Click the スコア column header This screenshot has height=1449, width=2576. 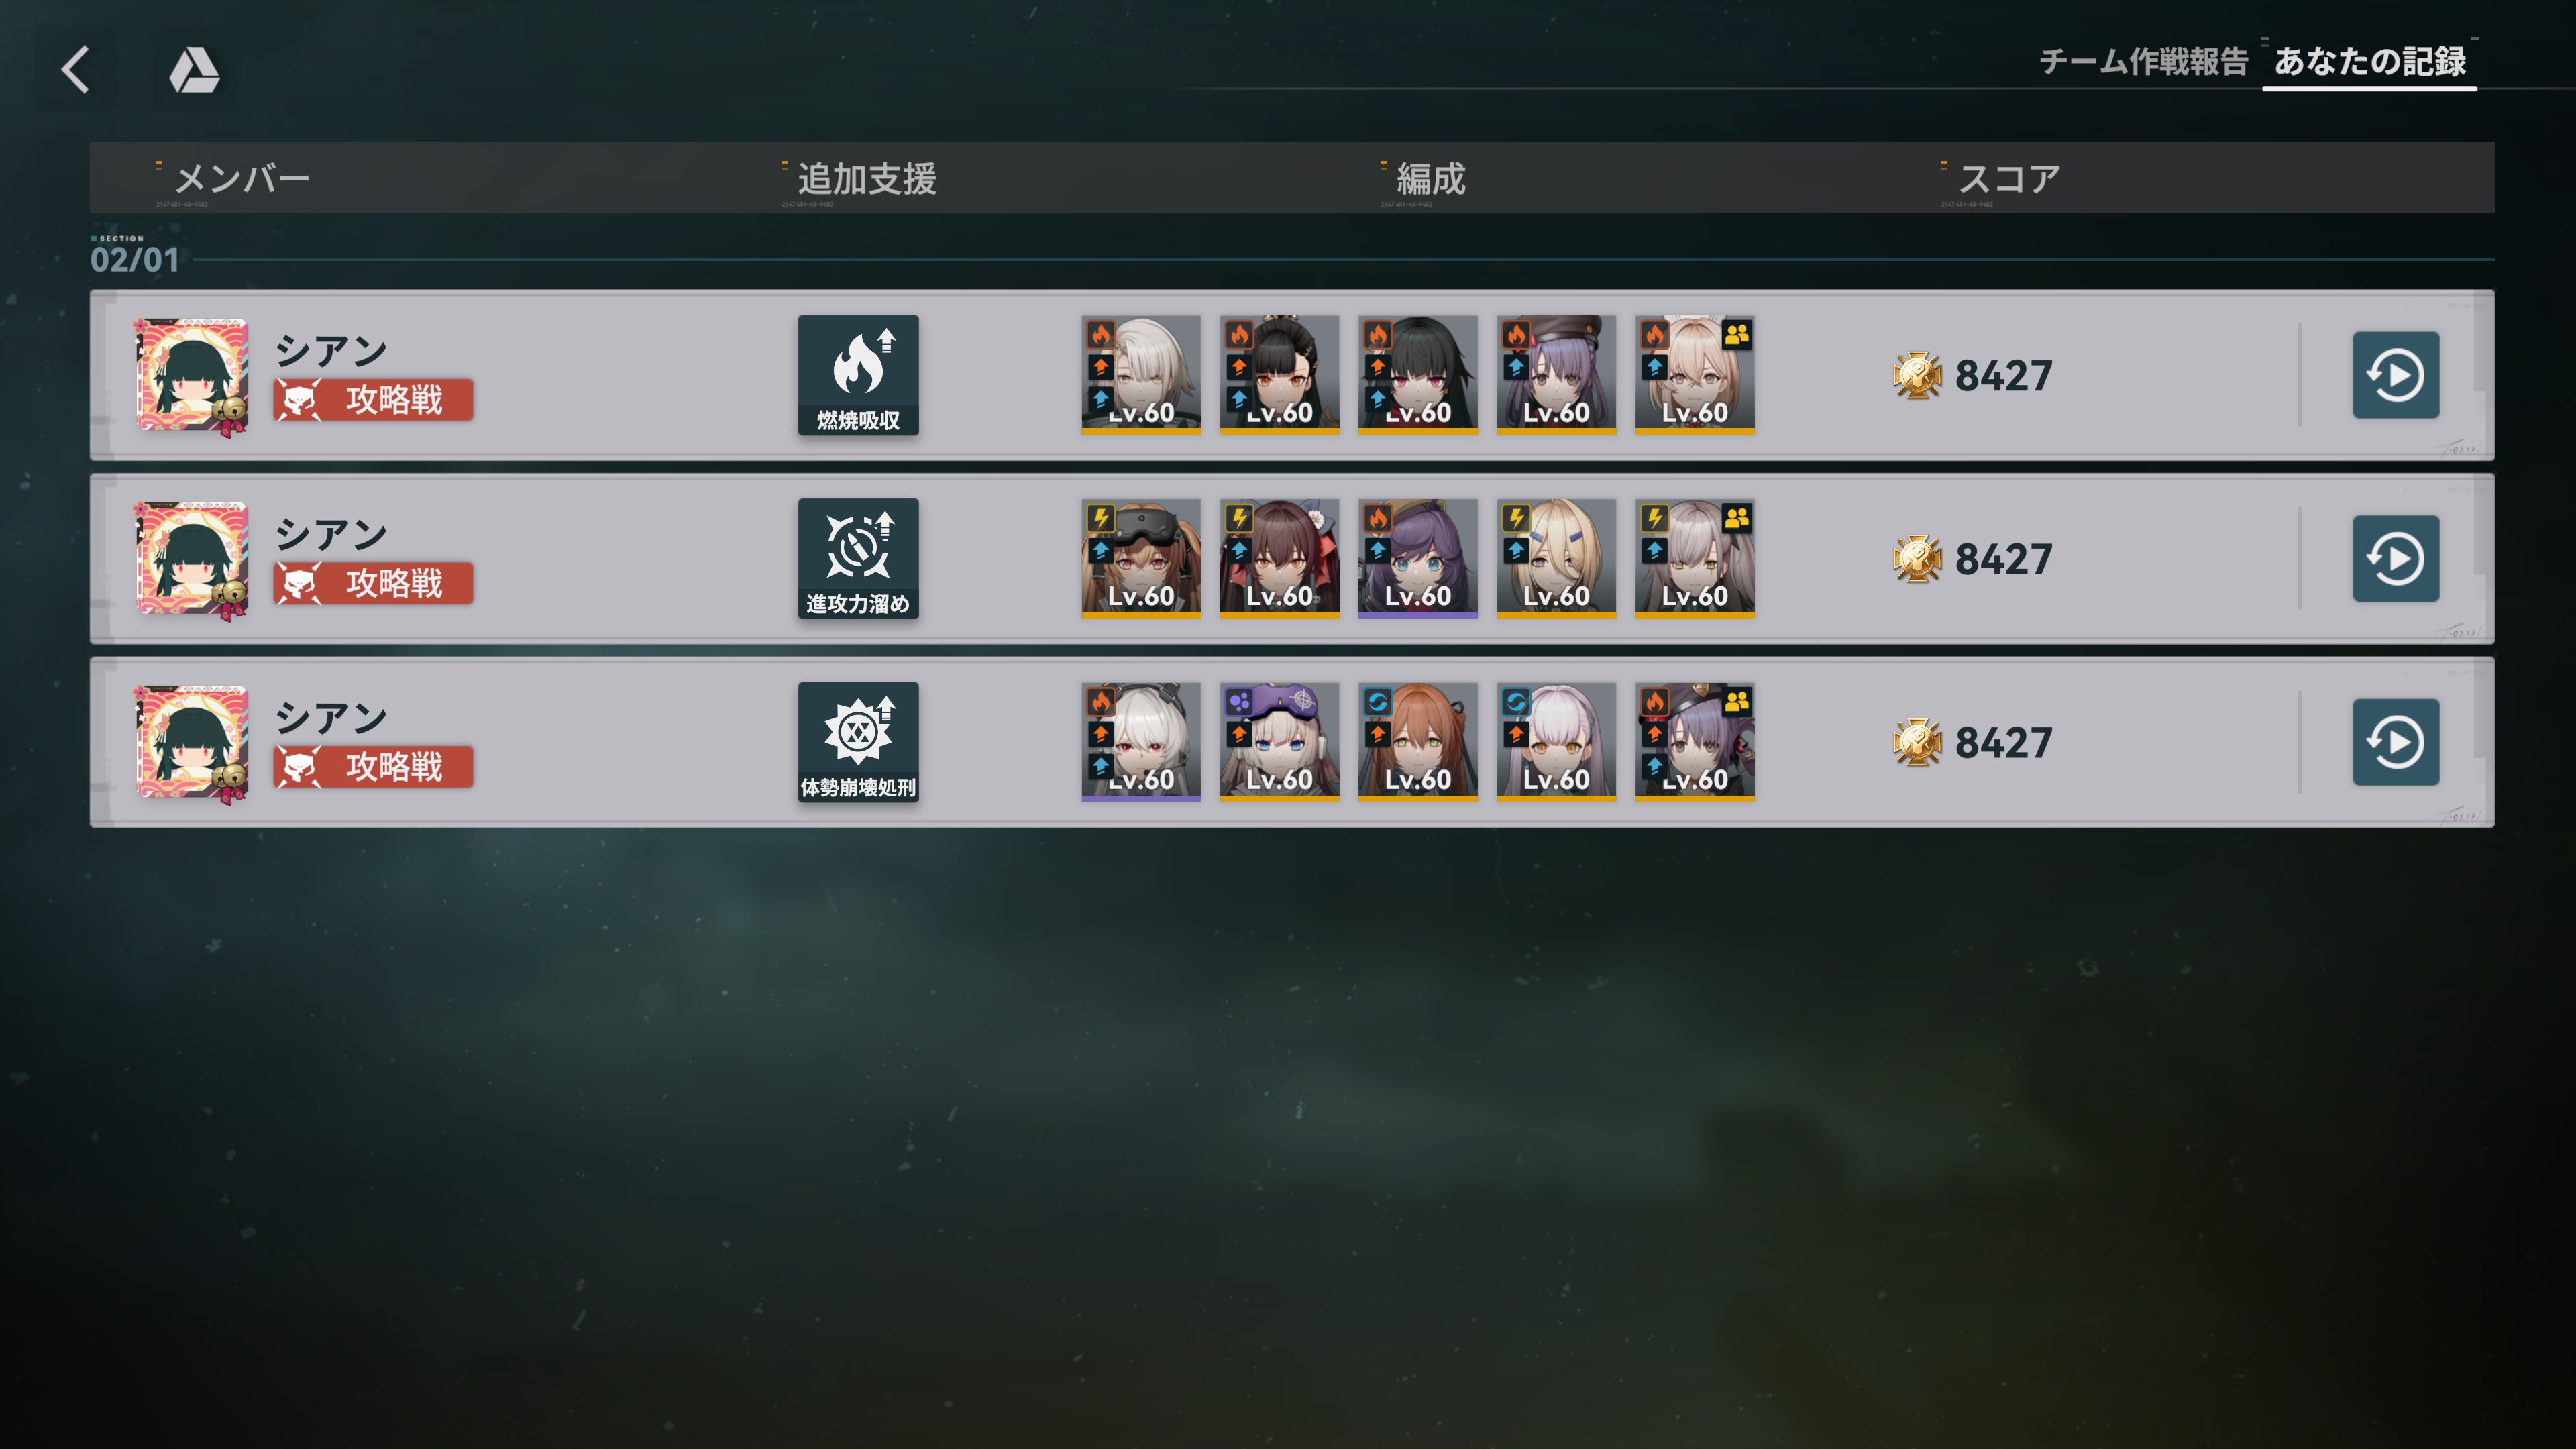point(2008,179)
